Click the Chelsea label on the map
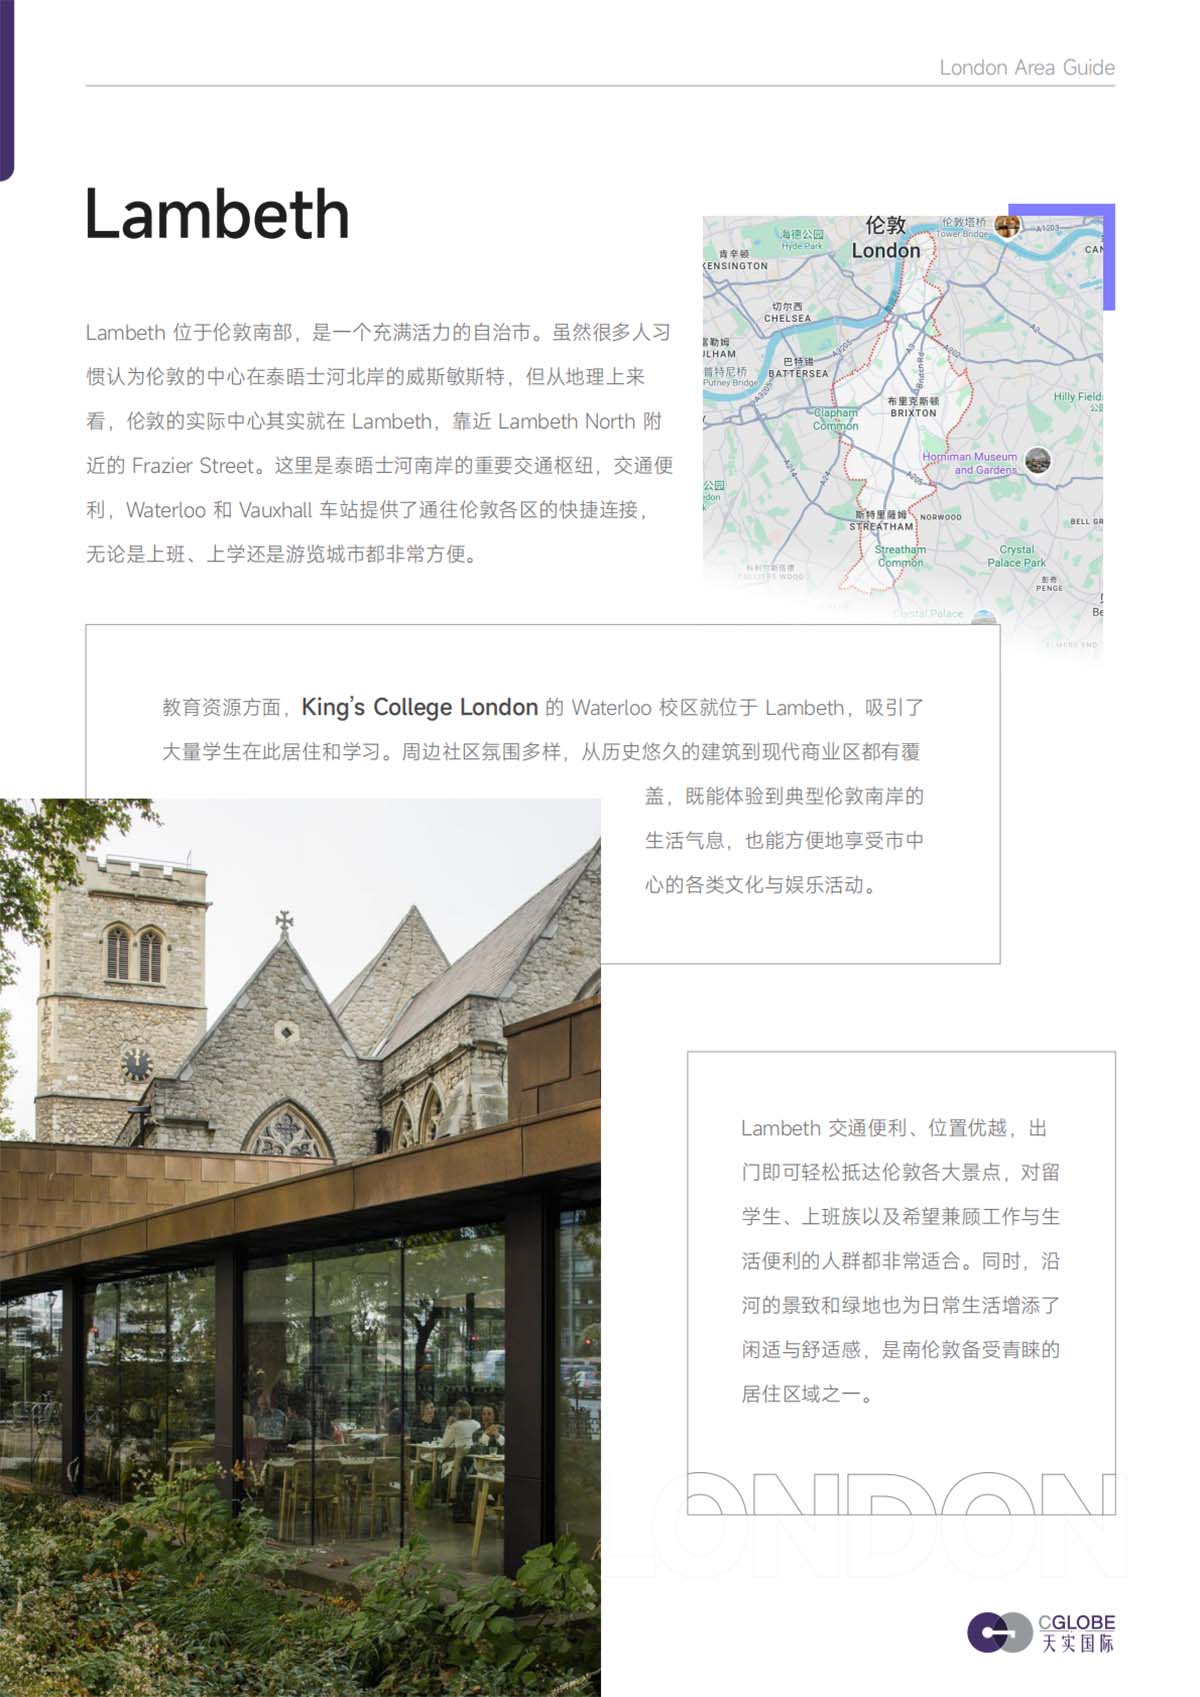The width and height of the screenshot is (1200, 1697). pos(787,313)
